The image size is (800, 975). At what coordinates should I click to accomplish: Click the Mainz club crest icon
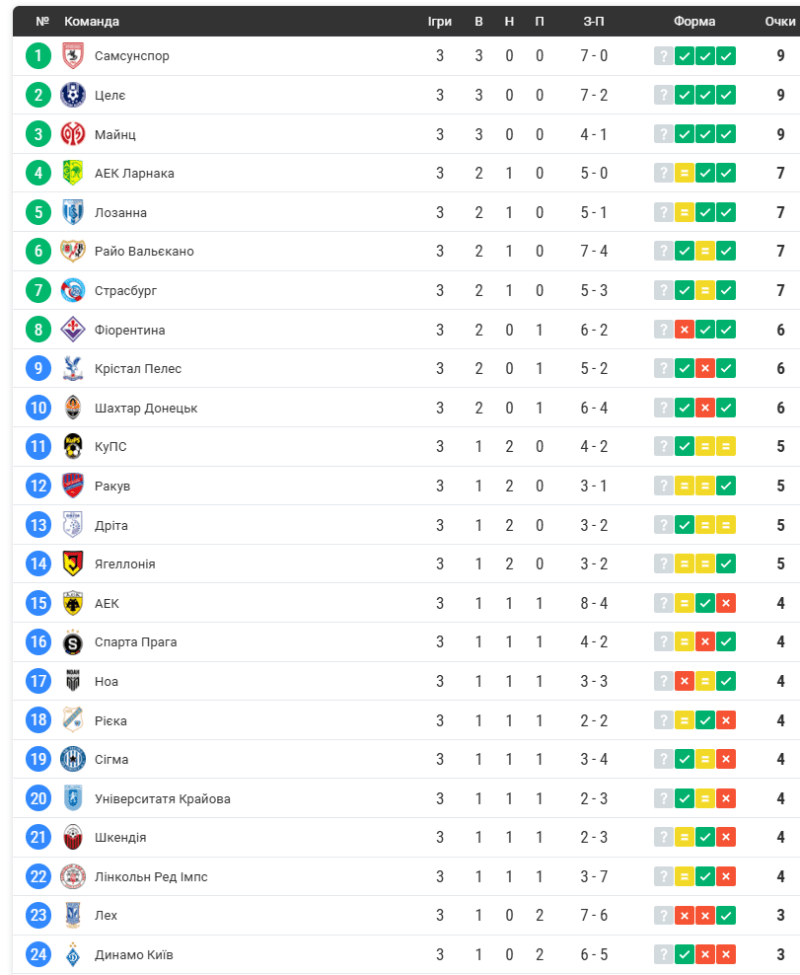click(73, 134)
